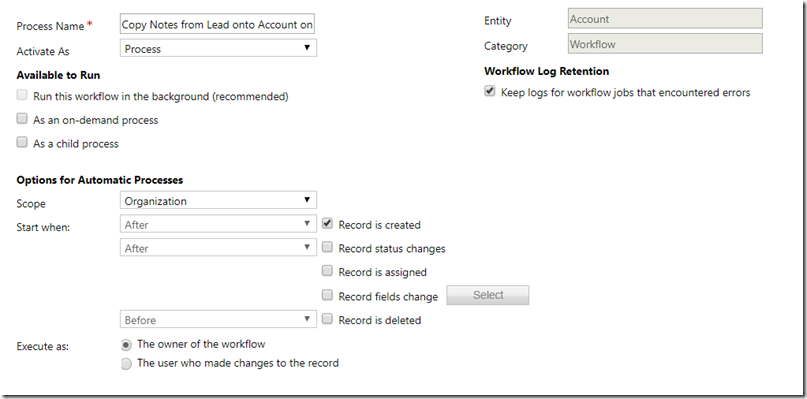Click the Category field showing Workflow
807x399 pixels.
665,44
